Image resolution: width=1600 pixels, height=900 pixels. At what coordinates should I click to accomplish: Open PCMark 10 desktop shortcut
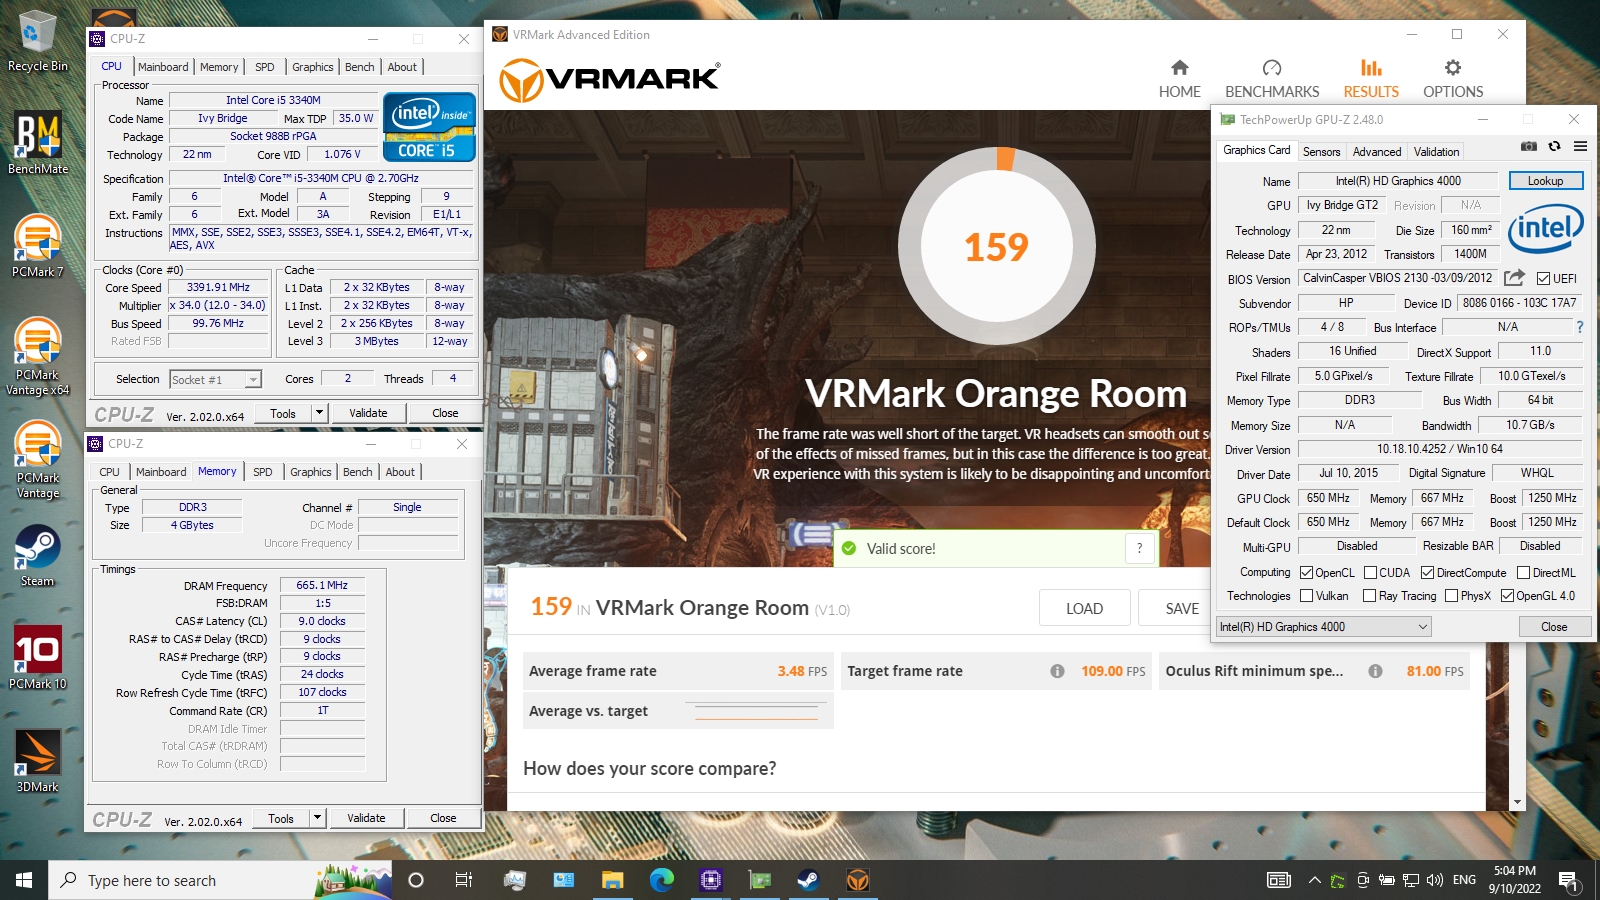(x=37, y=657)
